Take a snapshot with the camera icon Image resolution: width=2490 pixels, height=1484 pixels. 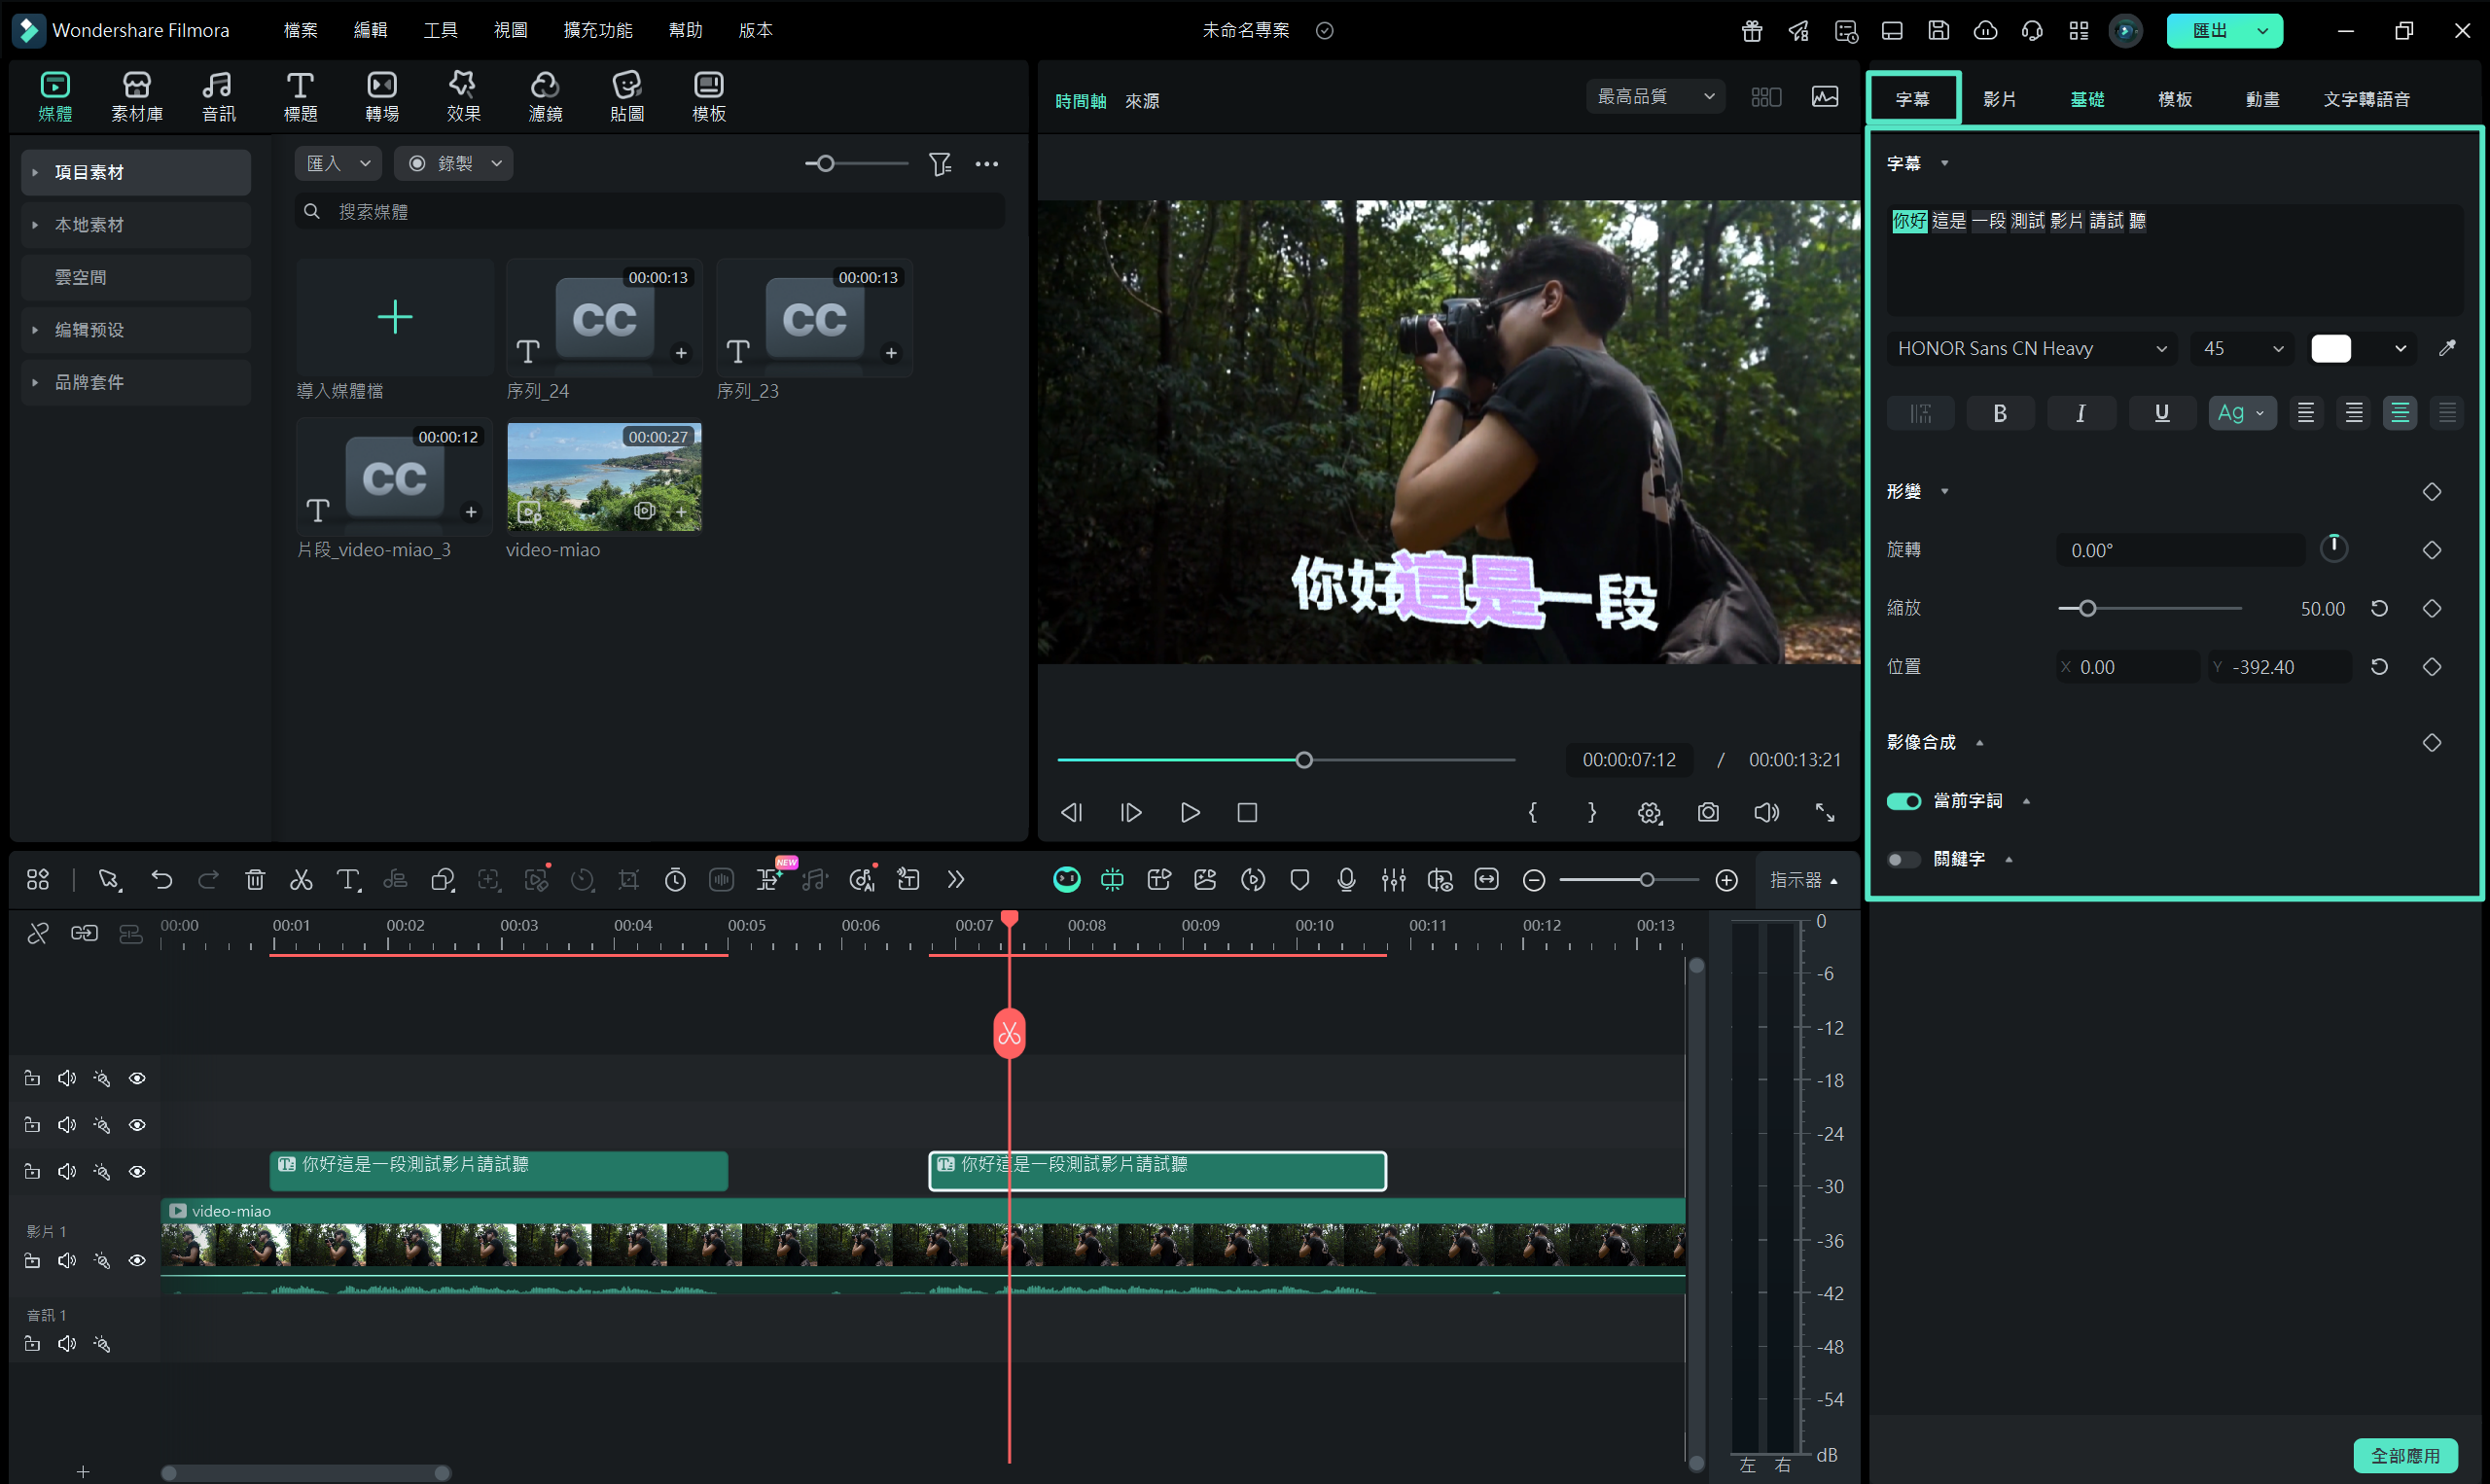point(1708,813)
